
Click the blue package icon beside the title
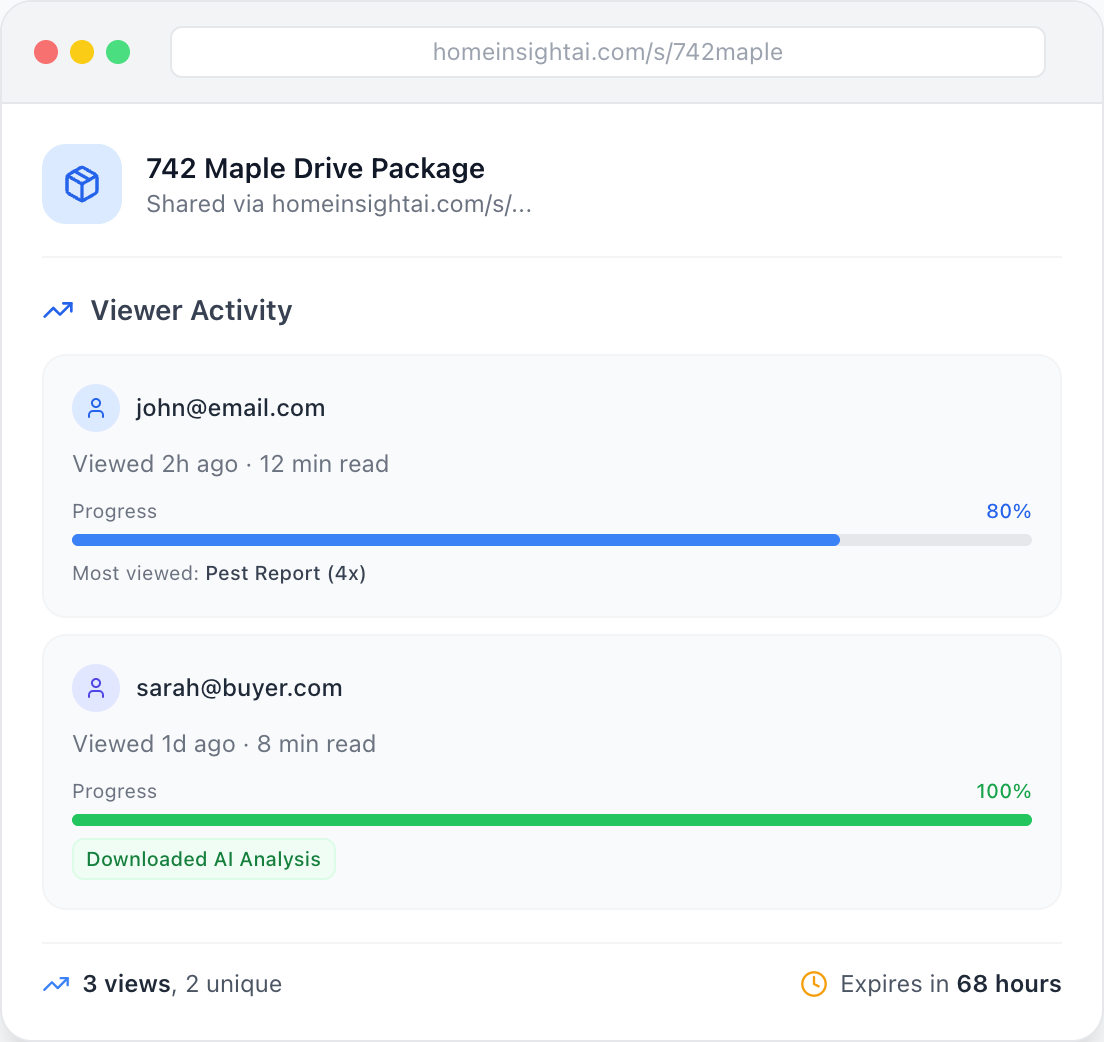coord(81,184)
